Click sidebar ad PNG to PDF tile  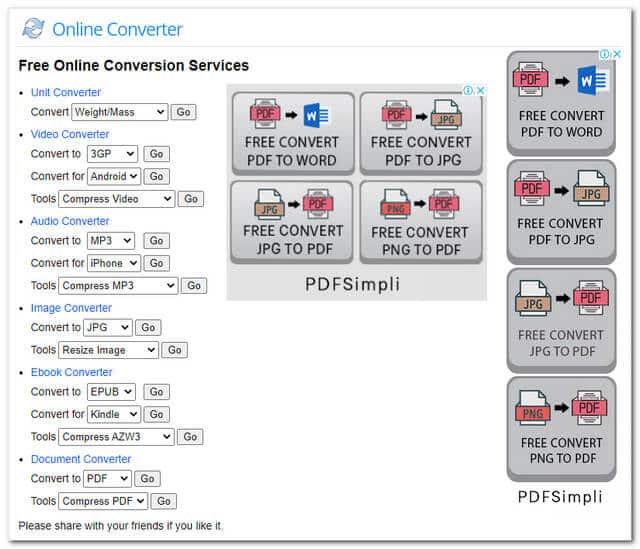tap(561, 429)
